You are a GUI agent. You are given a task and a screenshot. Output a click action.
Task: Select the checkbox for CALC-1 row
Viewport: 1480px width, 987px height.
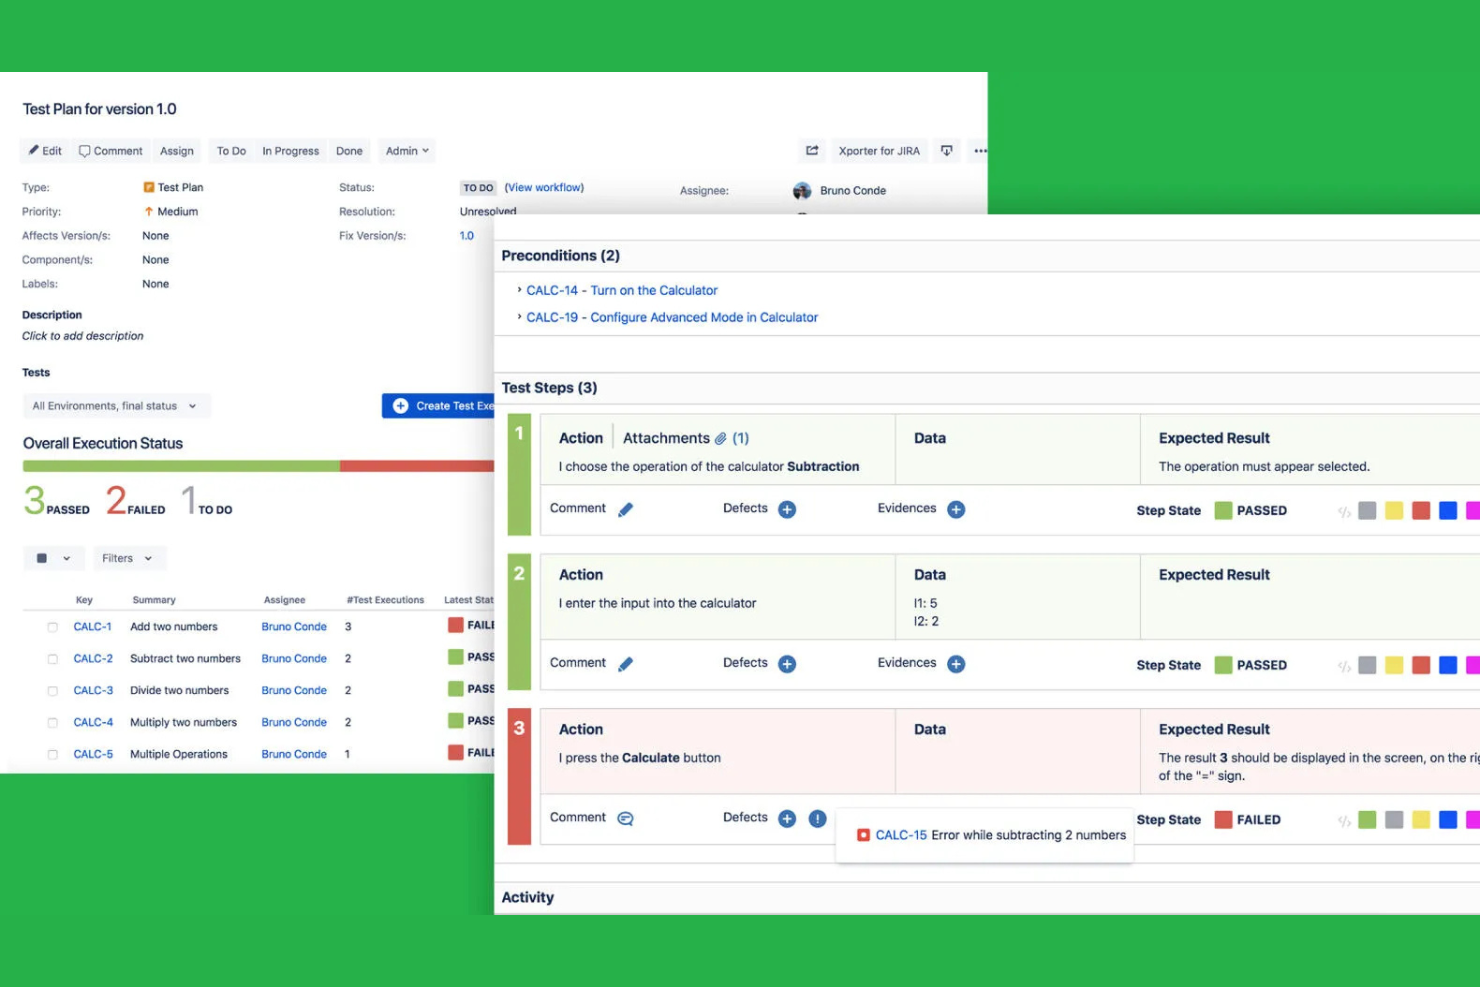[x=52, y=626]
